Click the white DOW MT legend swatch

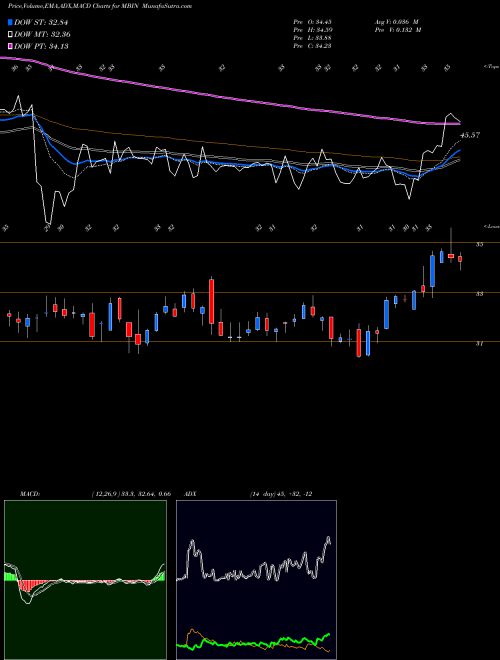click(10, 34)
